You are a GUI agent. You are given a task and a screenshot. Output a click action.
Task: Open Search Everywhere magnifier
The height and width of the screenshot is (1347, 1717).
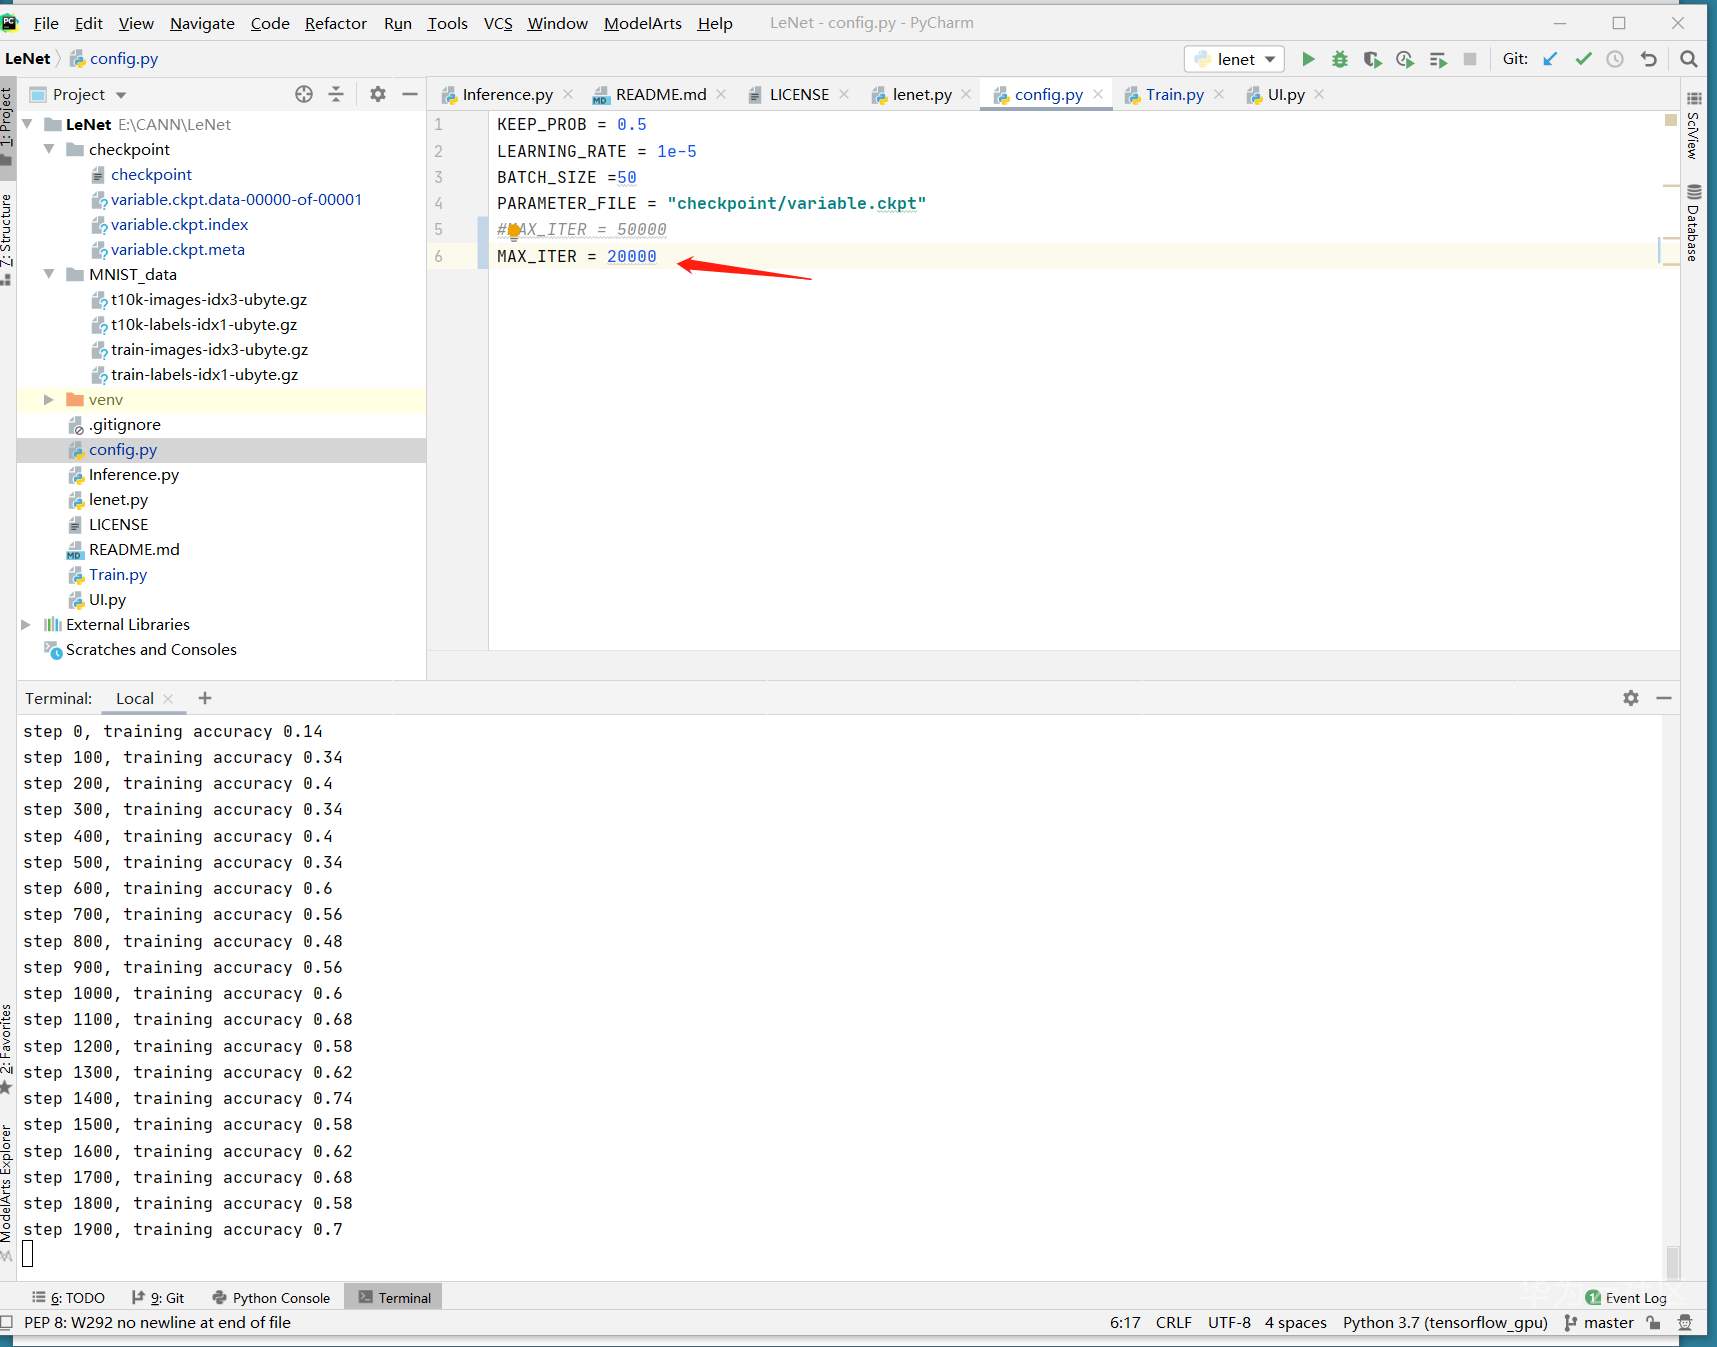[1689, 59]
